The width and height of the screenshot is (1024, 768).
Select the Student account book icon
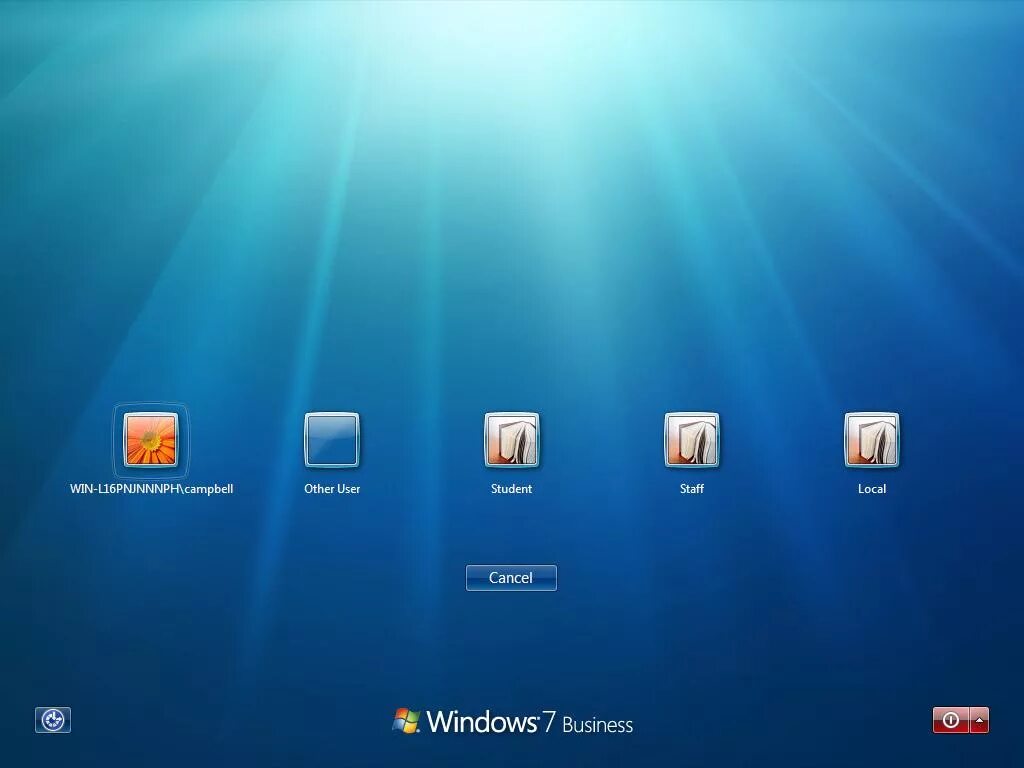(x=511, y=440)
